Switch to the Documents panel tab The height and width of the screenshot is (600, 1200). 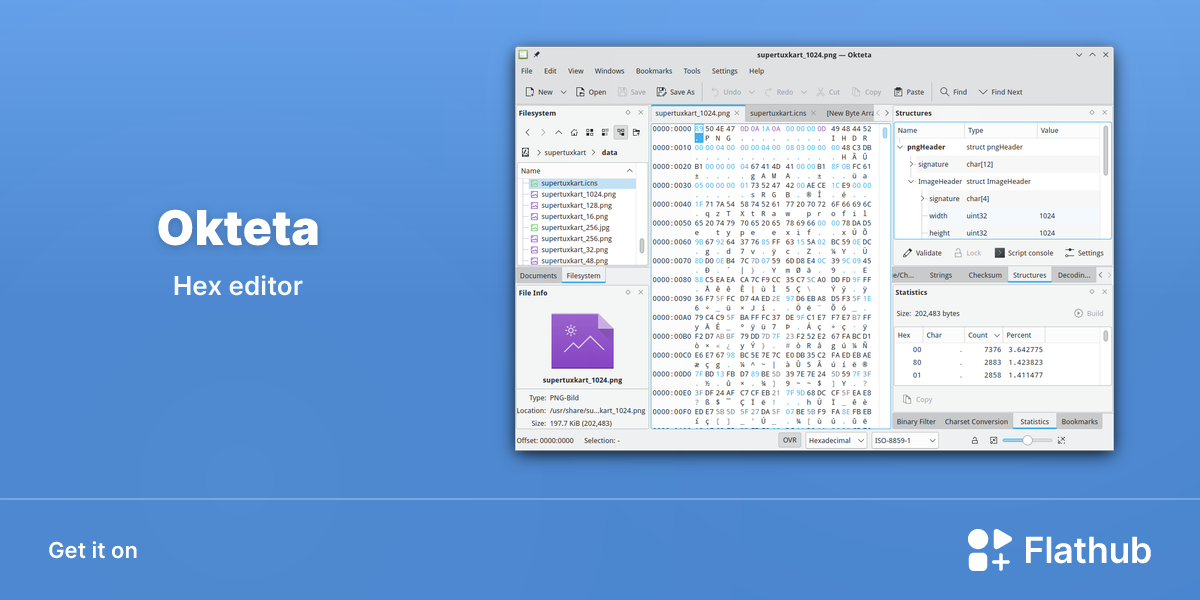(538, 275)
